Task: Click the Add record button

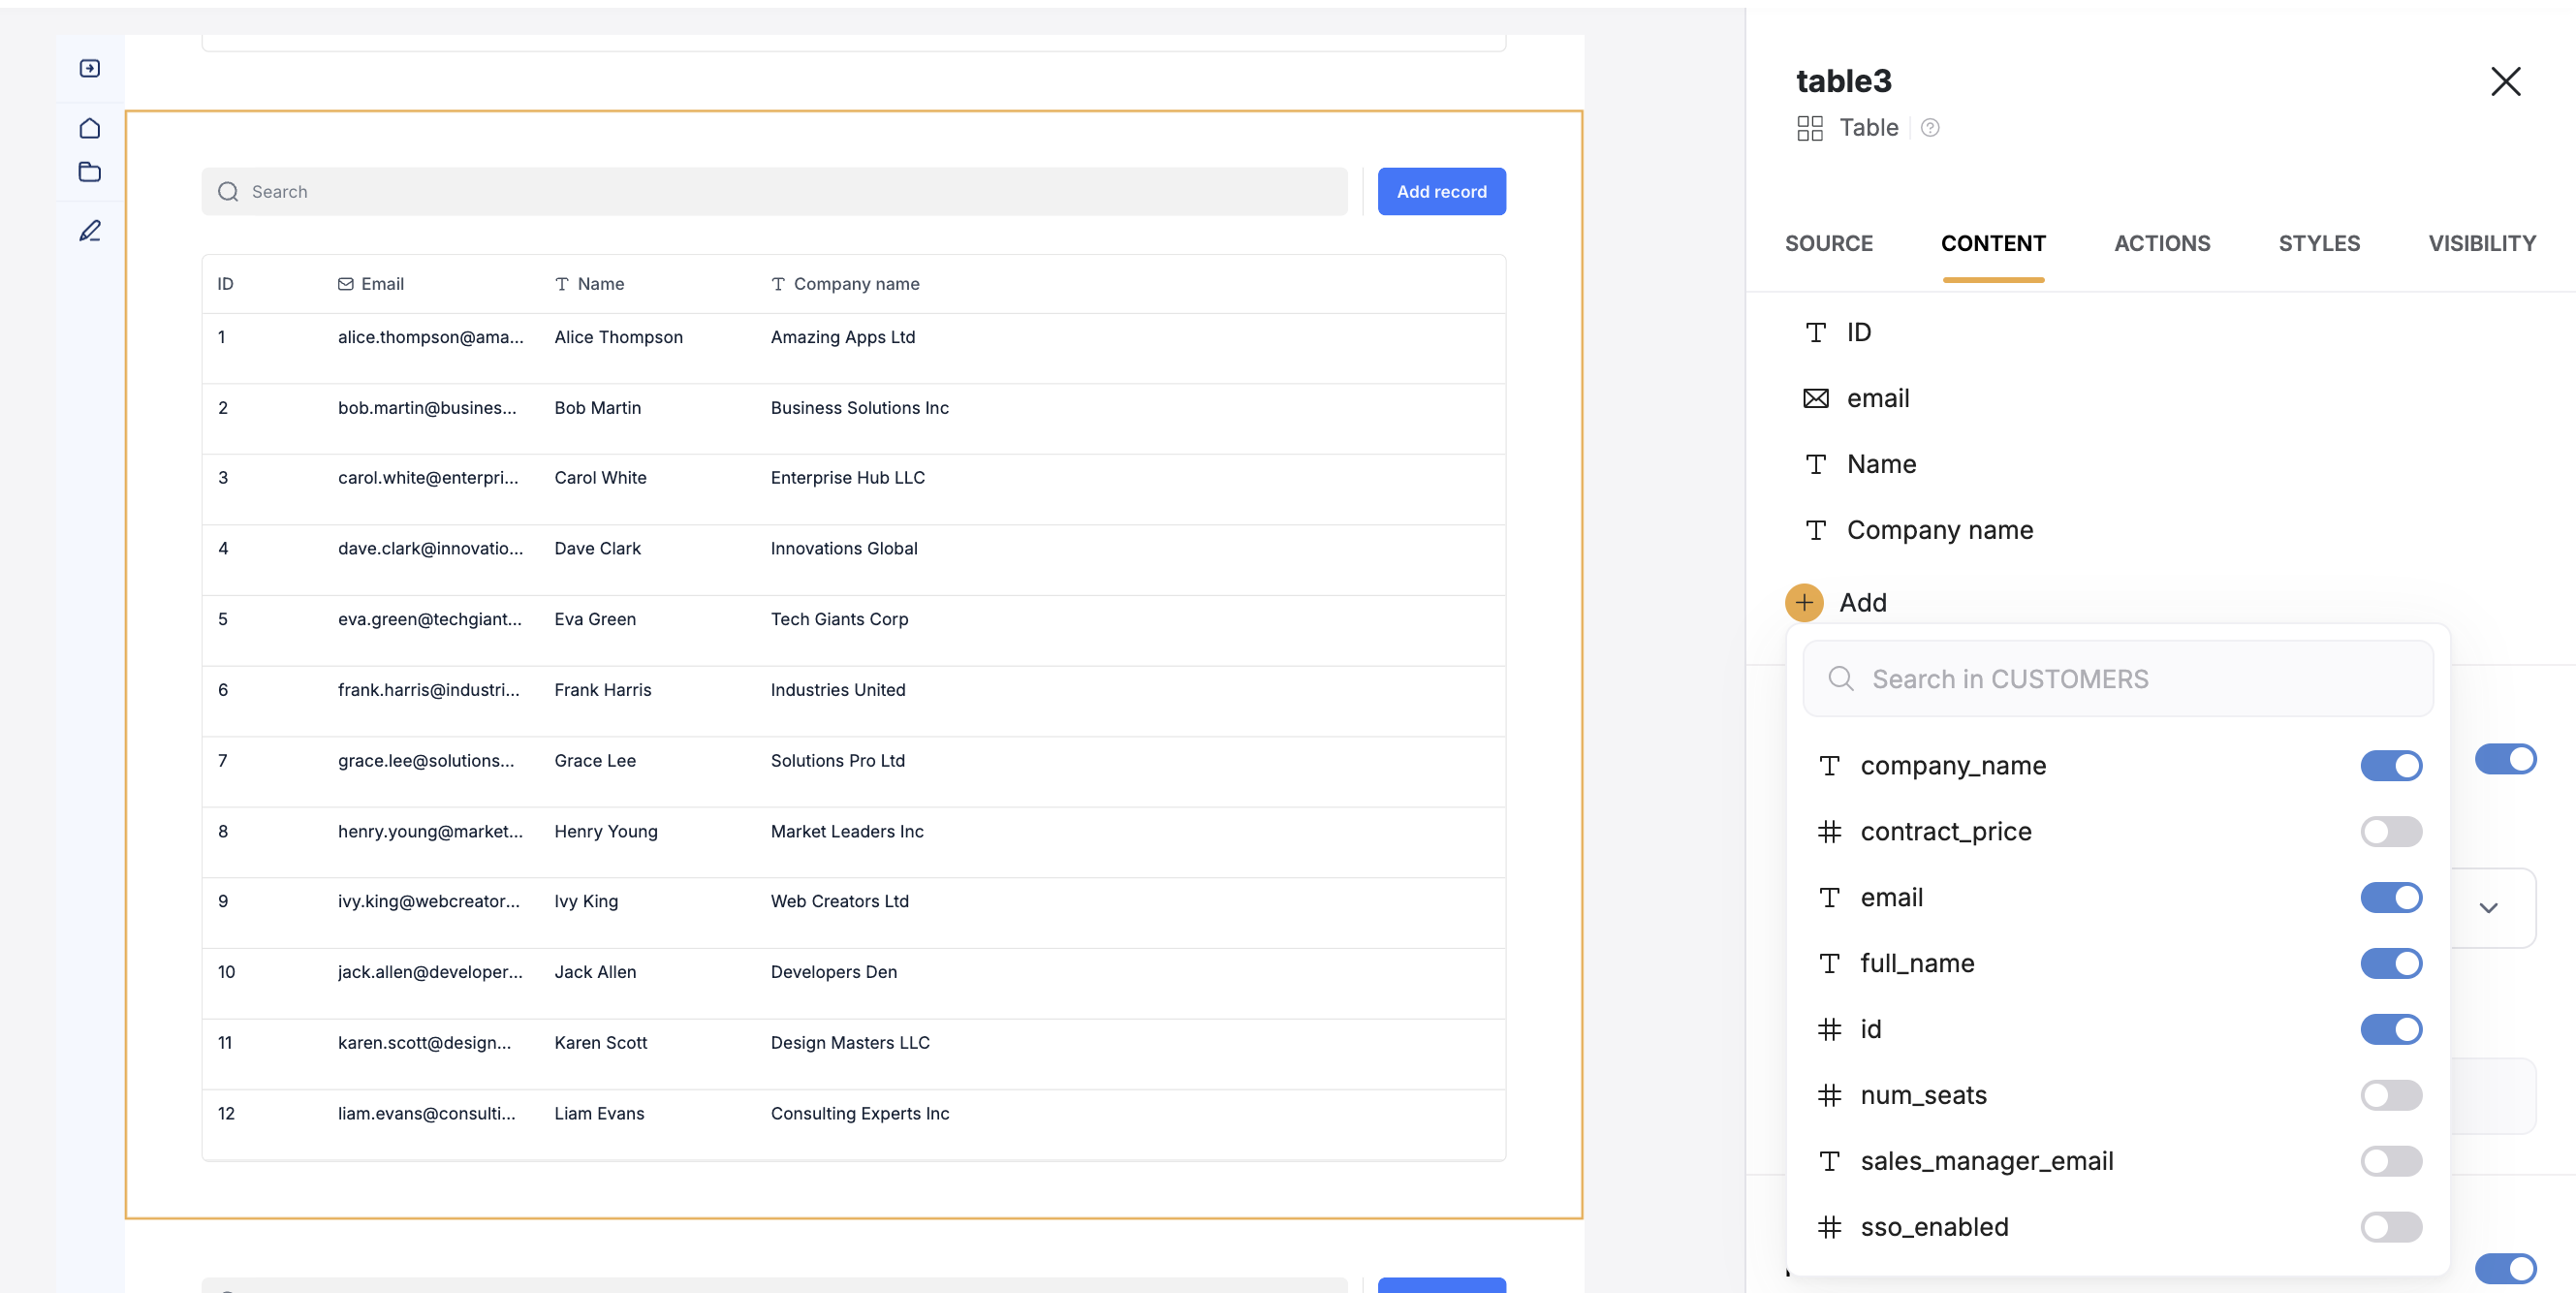Action: [x=1441, y=191]
